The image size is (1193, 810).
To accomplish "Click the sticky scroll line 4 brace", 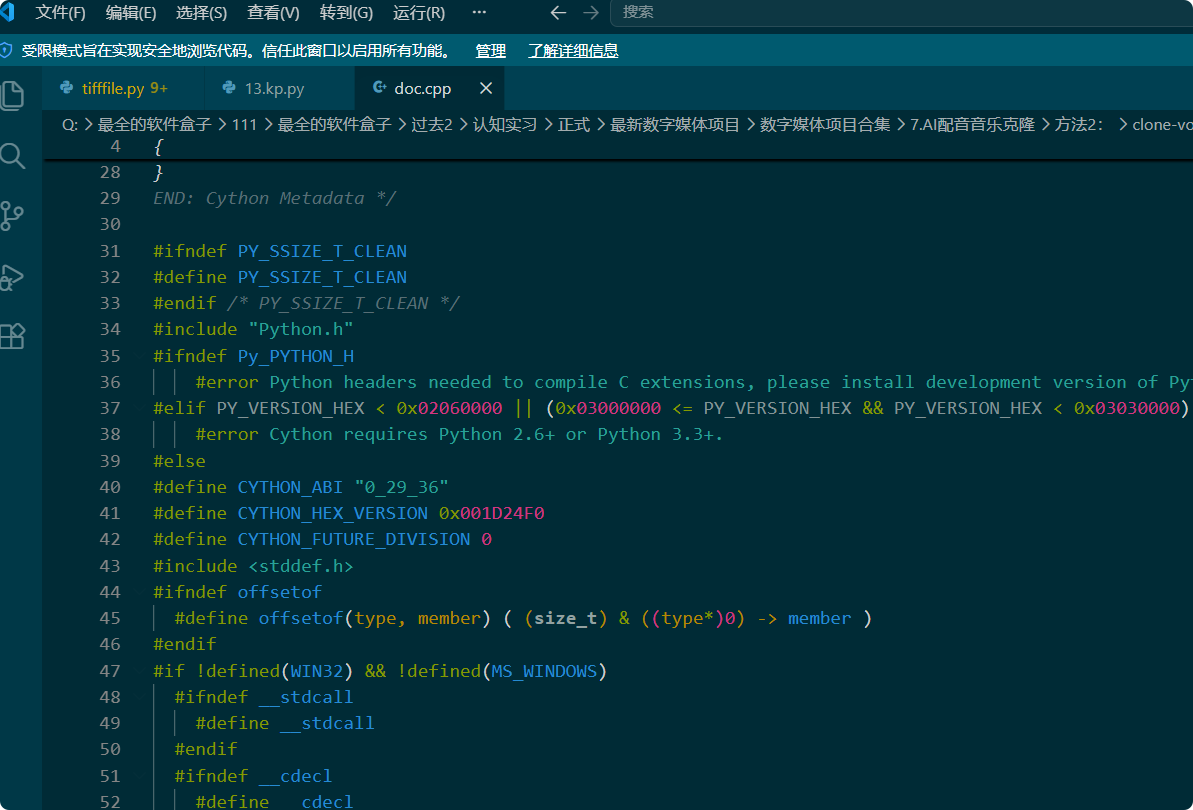I will point(158,147).
